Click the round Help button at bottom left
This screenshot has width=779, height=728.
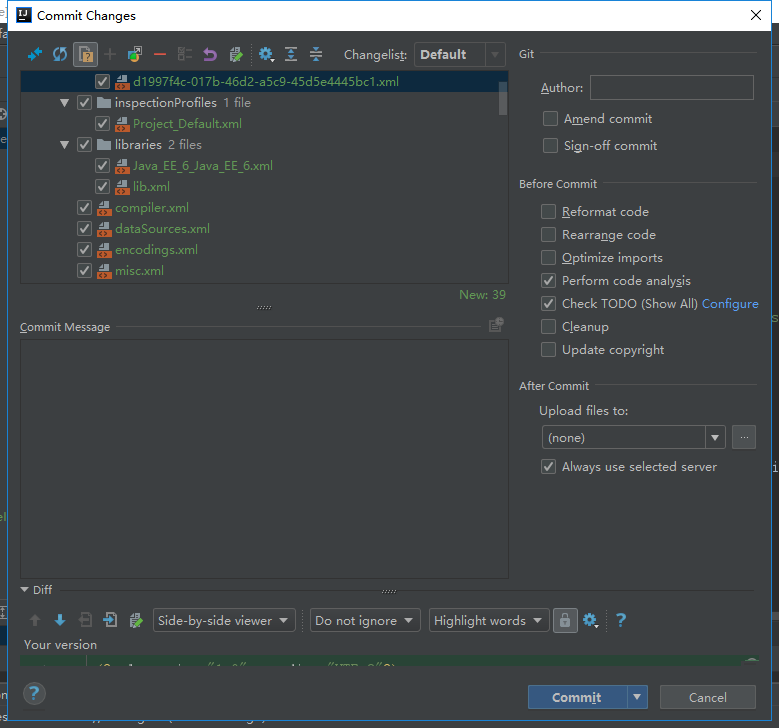click(34, 693)
